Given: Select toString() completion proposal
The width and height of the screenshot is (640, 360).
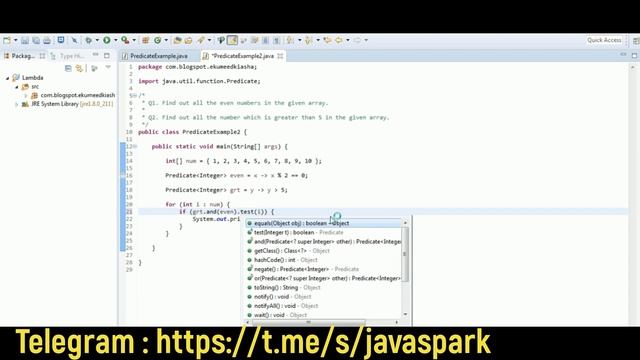Looking at the screenshot, I should tap(324, 288).
